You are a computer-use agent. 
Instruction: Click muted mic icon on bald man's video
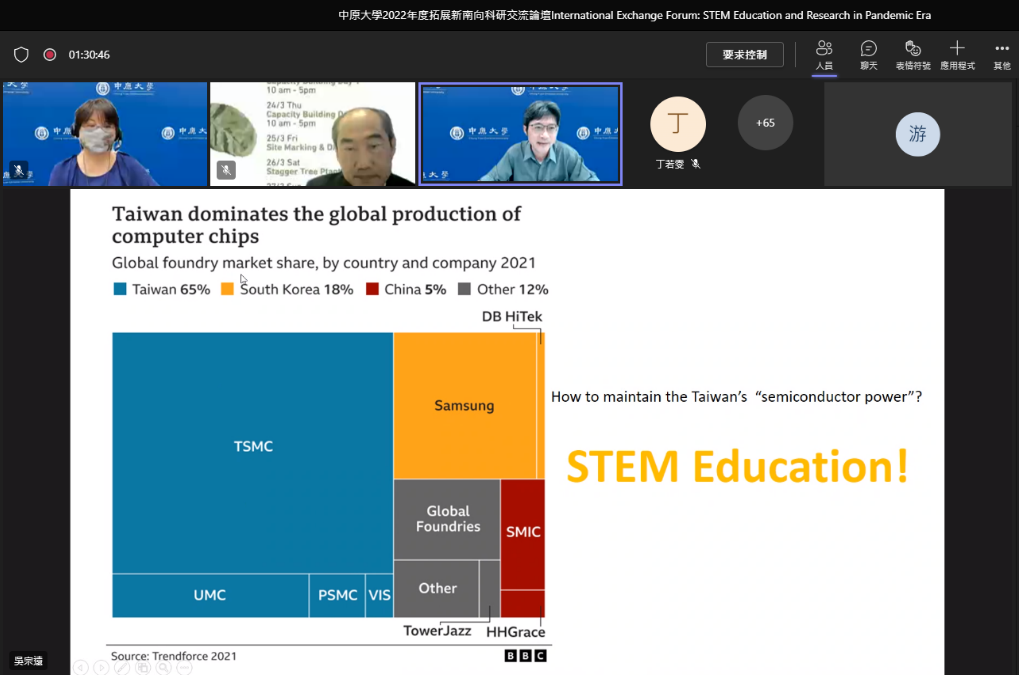pyautogui.click(x=226, y=170)
